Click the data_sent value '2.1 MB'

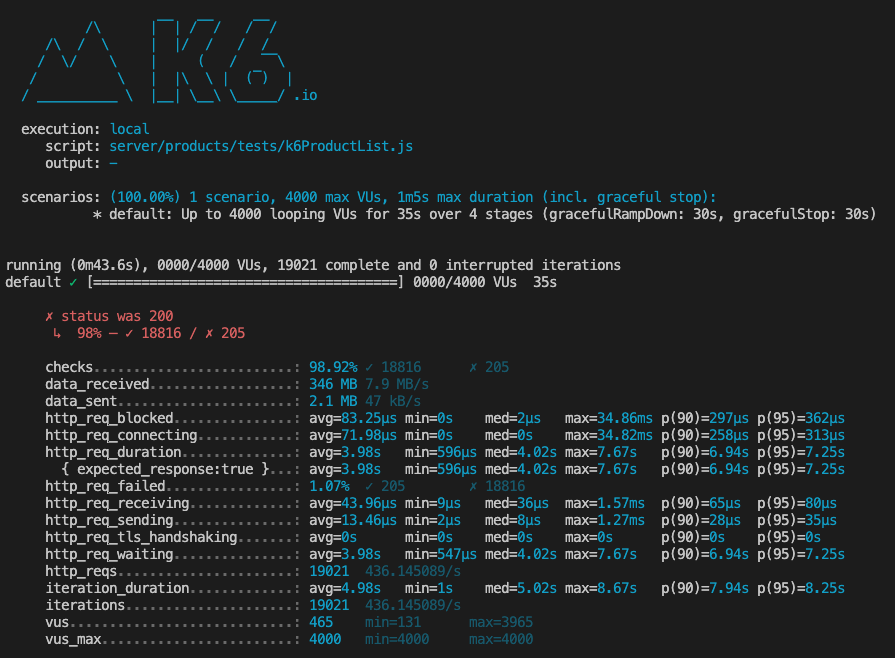[333, 401]
